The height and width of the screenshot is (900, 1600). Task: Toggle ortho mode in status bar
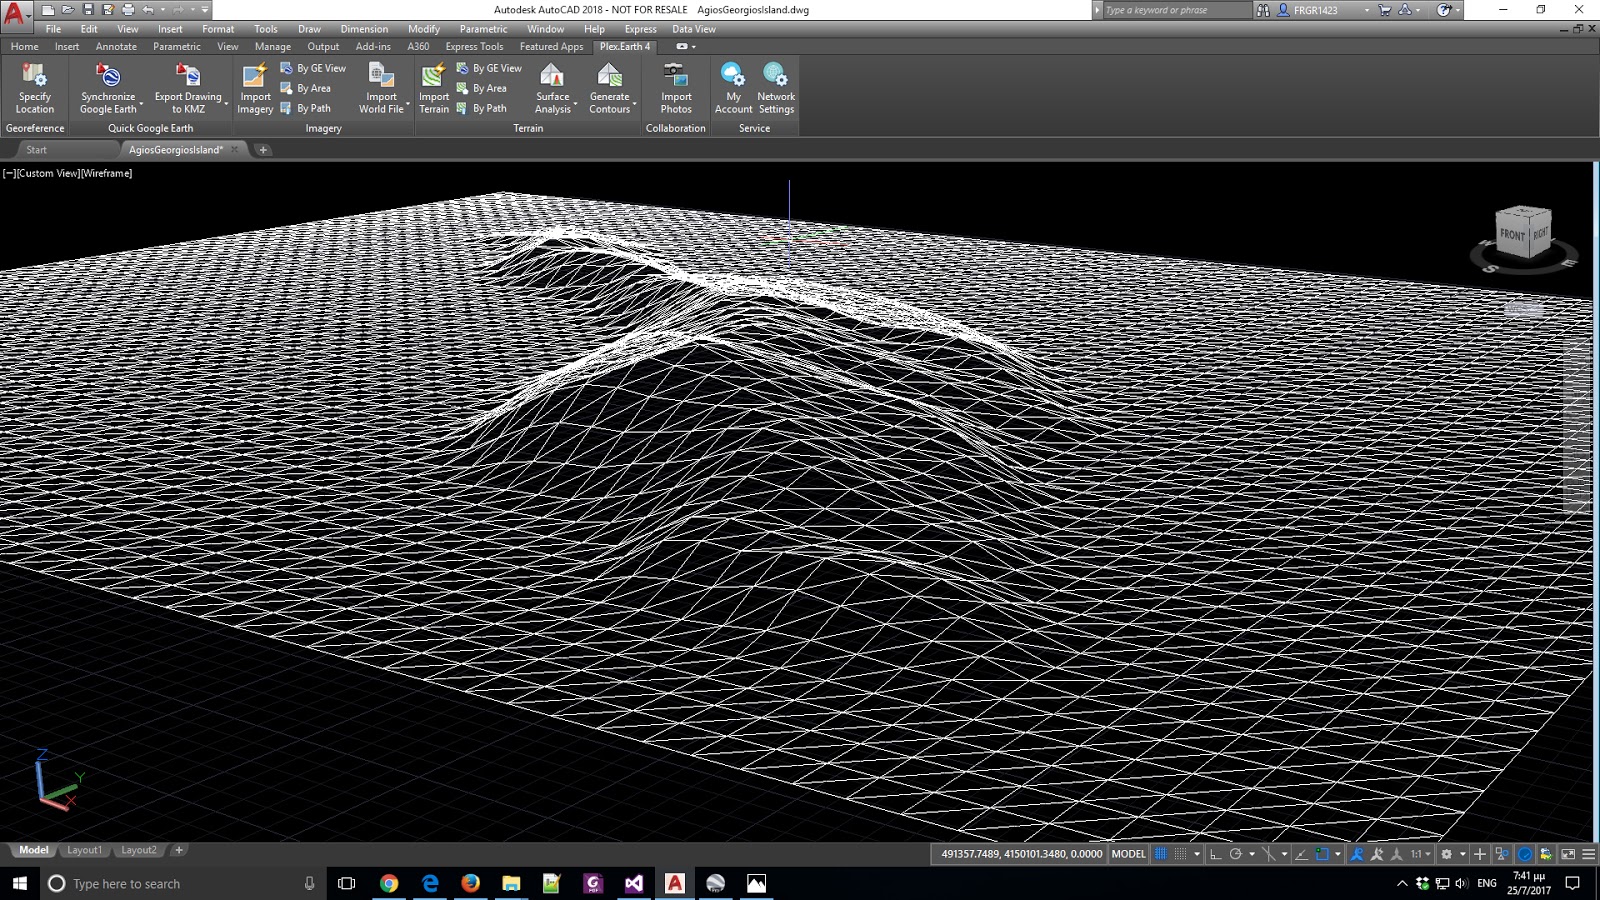[x=1215, y=854]
